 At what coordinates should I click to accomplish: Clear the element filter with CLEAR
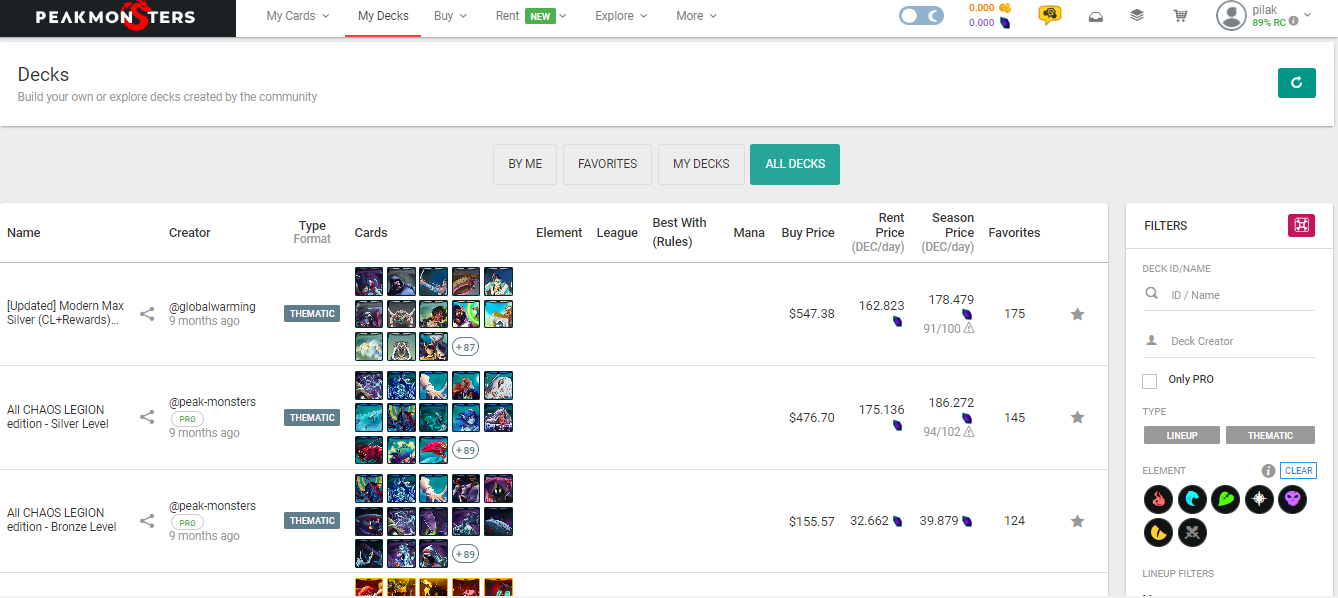1298,471
